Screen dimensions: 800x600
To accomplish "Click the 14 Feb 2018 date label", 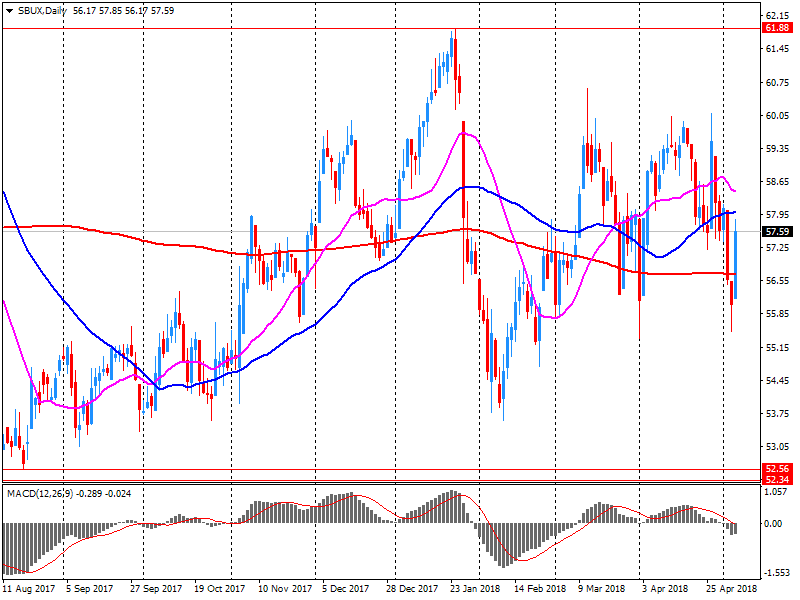I will (x=540, y=589).
